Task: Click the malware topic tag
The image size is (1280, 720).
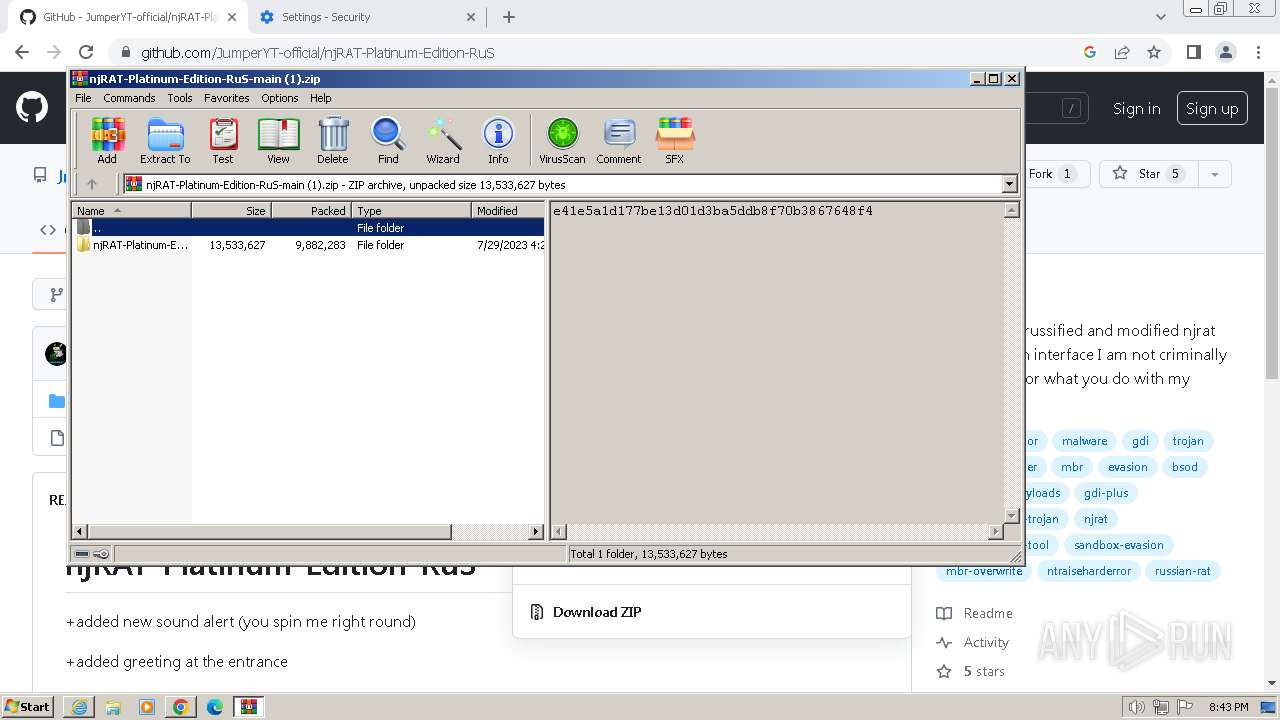Action: [x=1084, y=441]
